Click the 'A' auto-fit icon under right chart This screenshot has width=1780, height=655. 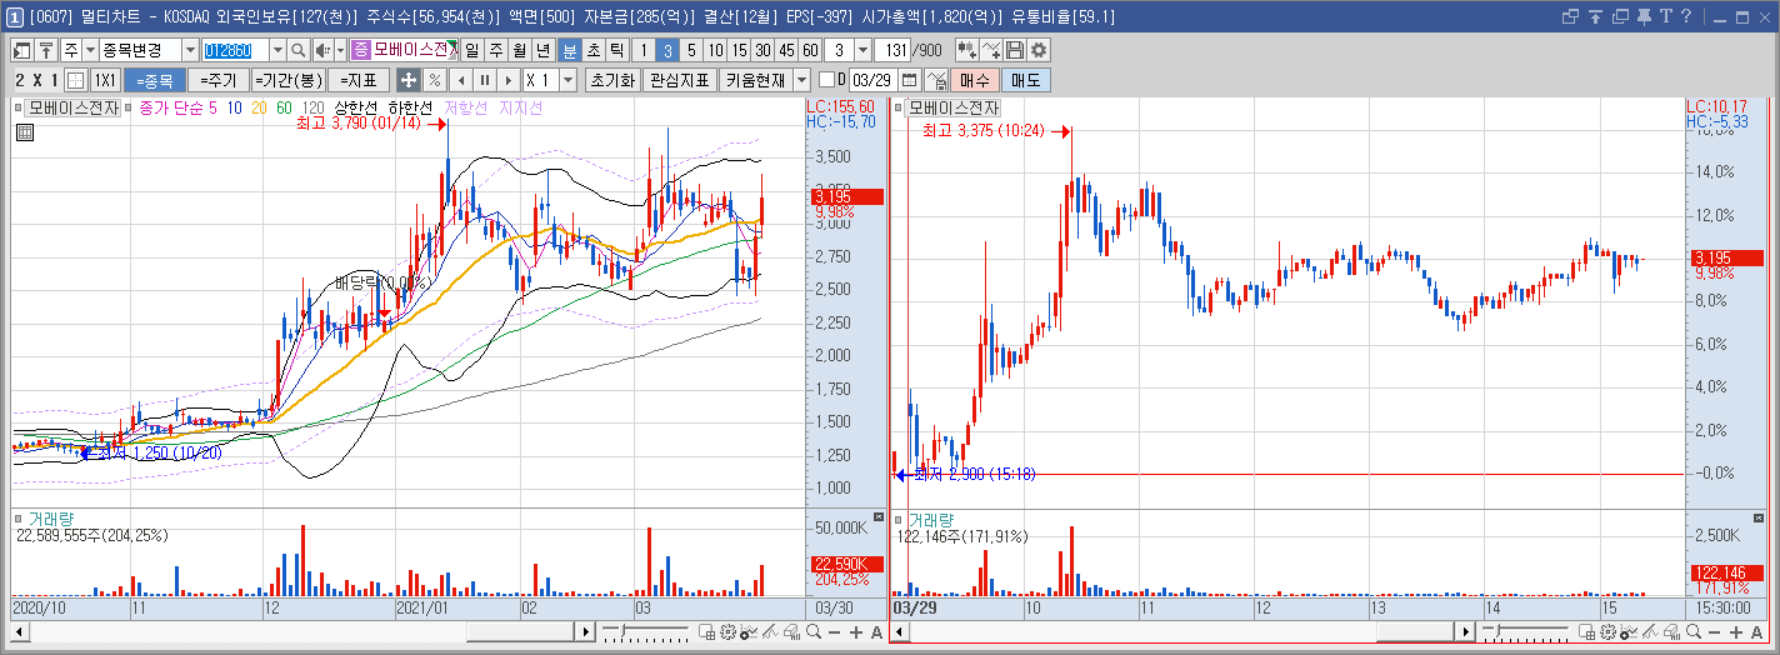(1757, 632)
